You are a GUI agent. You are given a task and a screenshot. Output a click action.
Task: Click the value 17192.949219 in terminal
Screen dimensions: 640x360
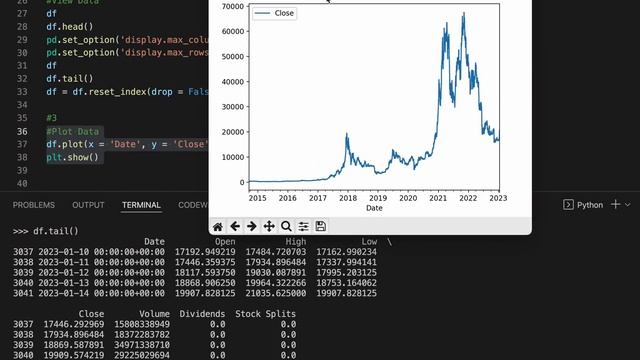[205, 252]
